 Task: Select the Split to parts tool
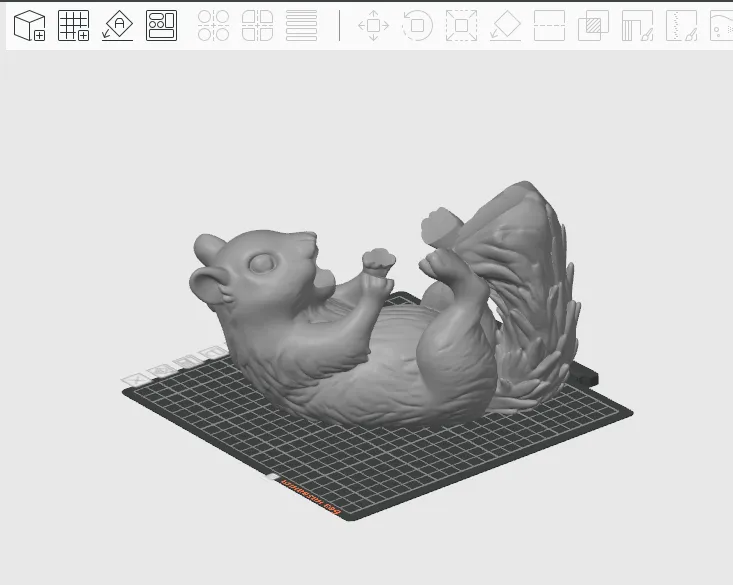pyautogui.click(x=257, y=26)
